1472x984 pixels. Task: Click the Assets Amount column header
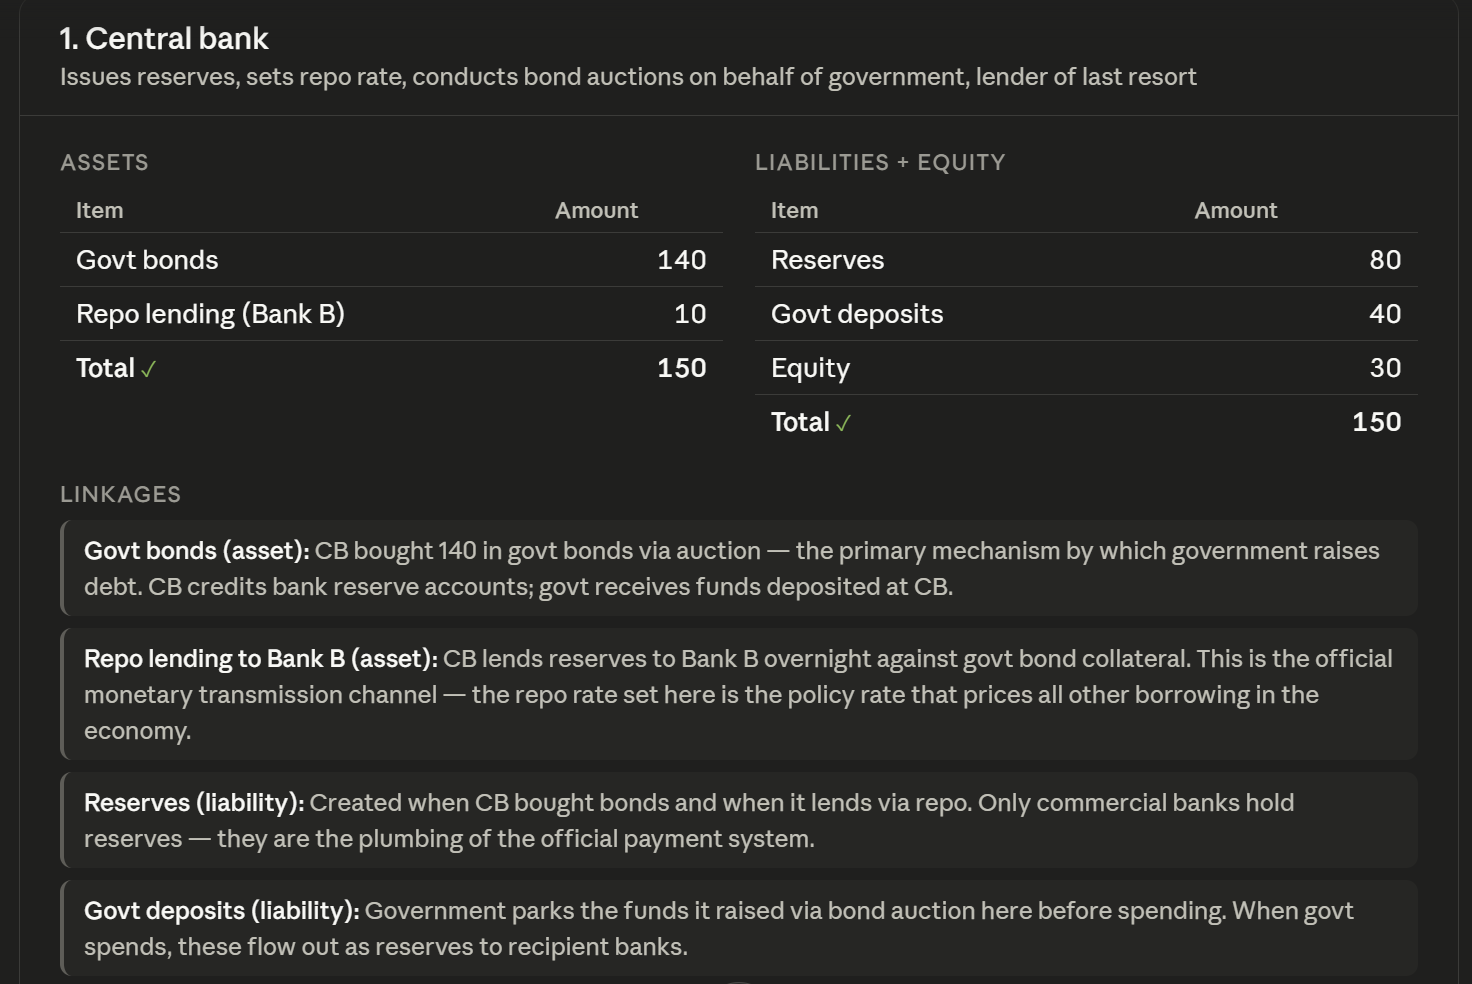pyautogui.click(x=596, y=211)
